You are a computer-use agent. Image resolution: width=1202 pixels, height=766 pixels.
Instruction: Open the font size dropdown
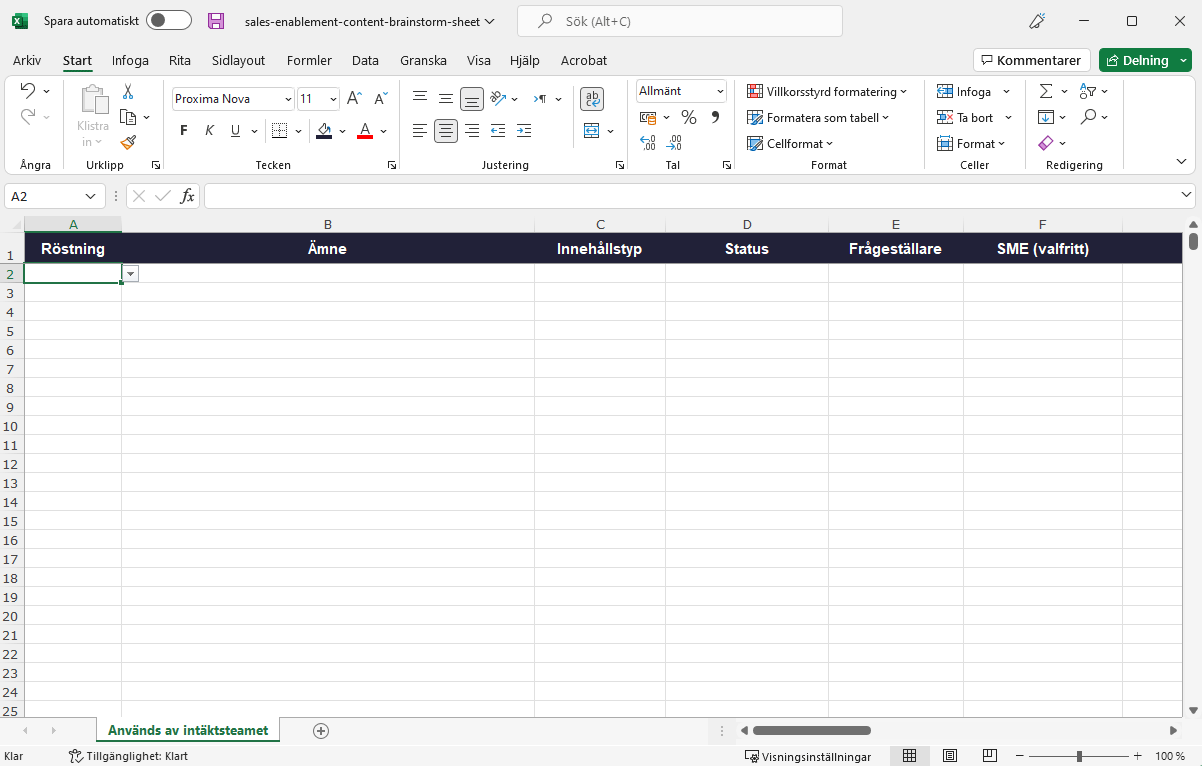click(331, 98)
